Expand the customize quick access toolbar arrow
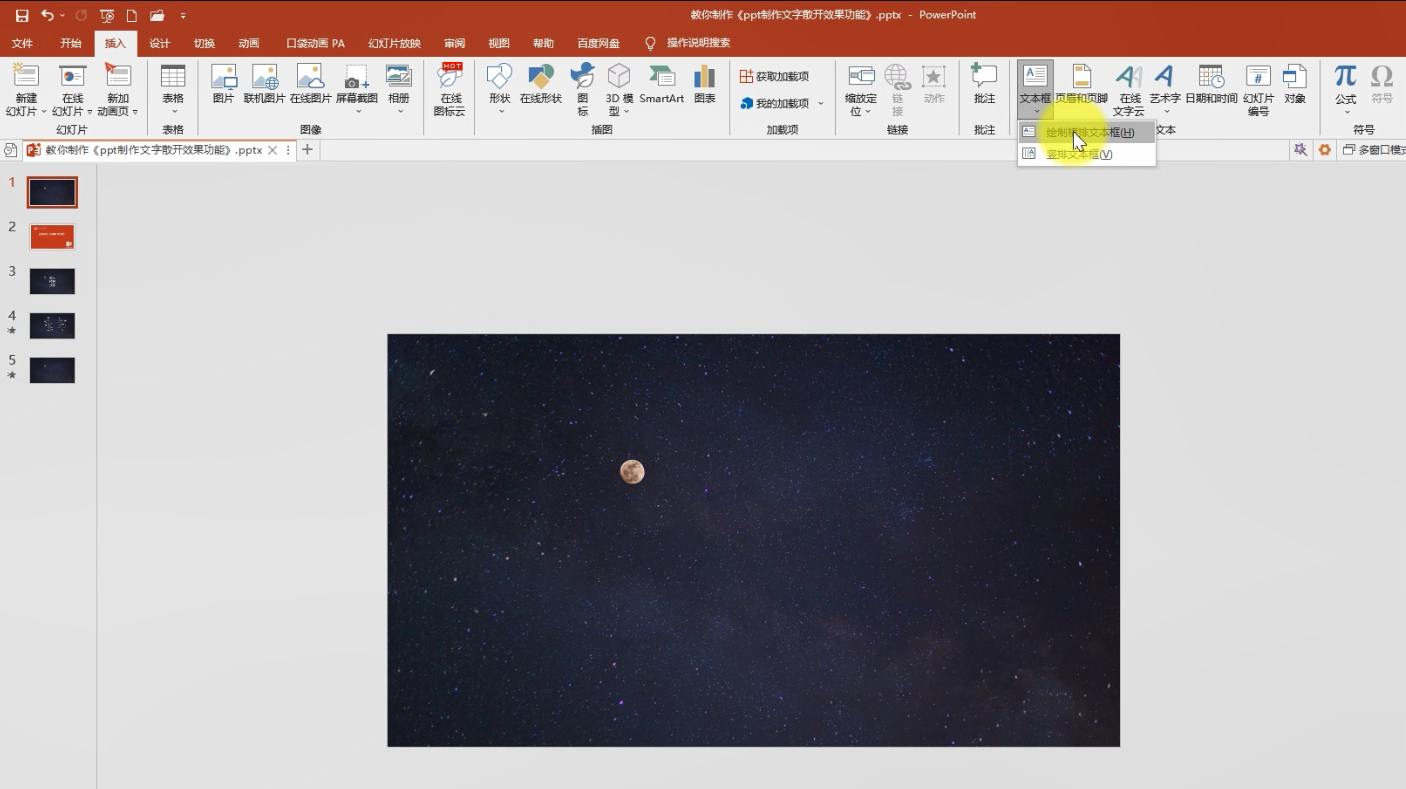Image resolution: width=1406 pixels, height=789 pixels. click(182, 16)
